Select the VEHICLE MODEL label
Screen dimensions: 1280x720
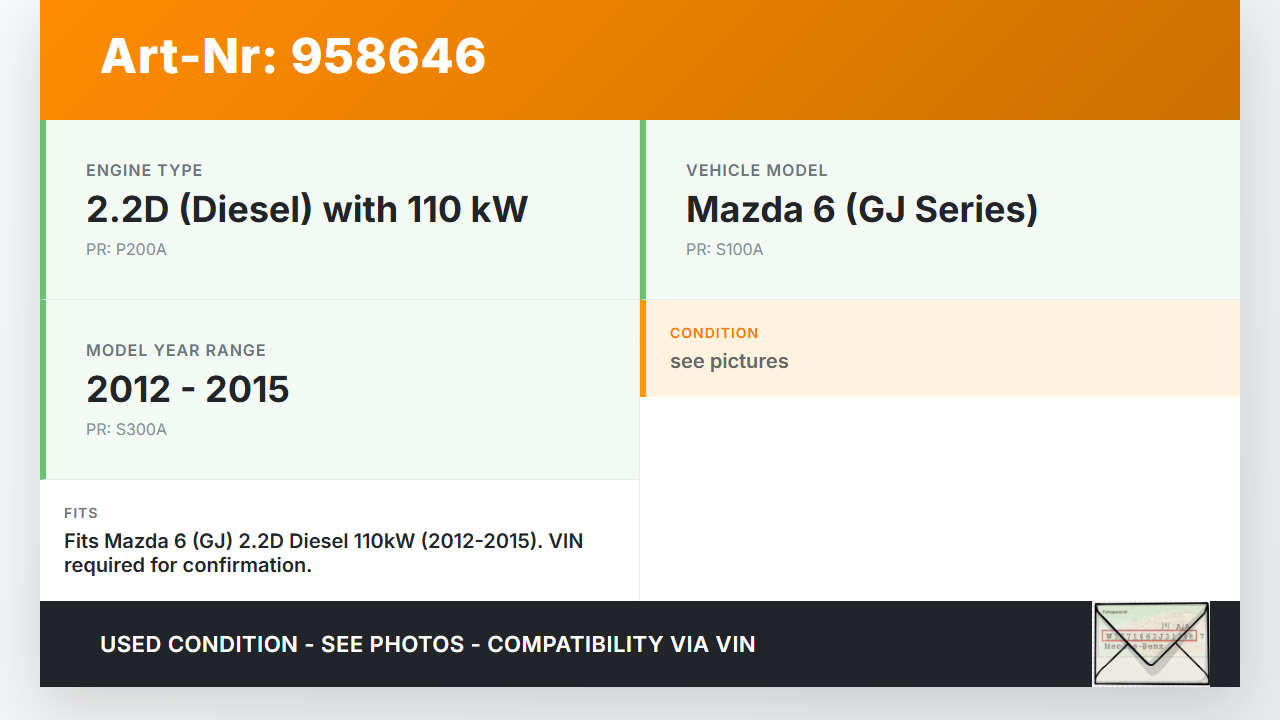point(757,171)
